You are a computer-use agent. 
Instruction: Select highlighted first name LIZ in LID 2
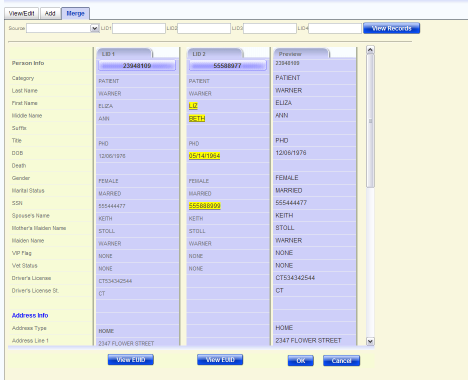[x=193, y=106]
